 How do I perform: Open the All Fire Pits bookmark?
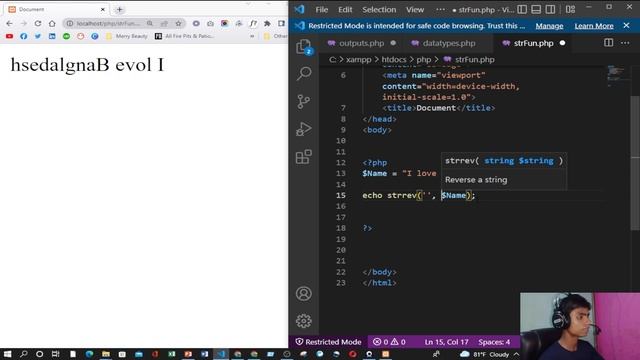(x=184, y=36)
